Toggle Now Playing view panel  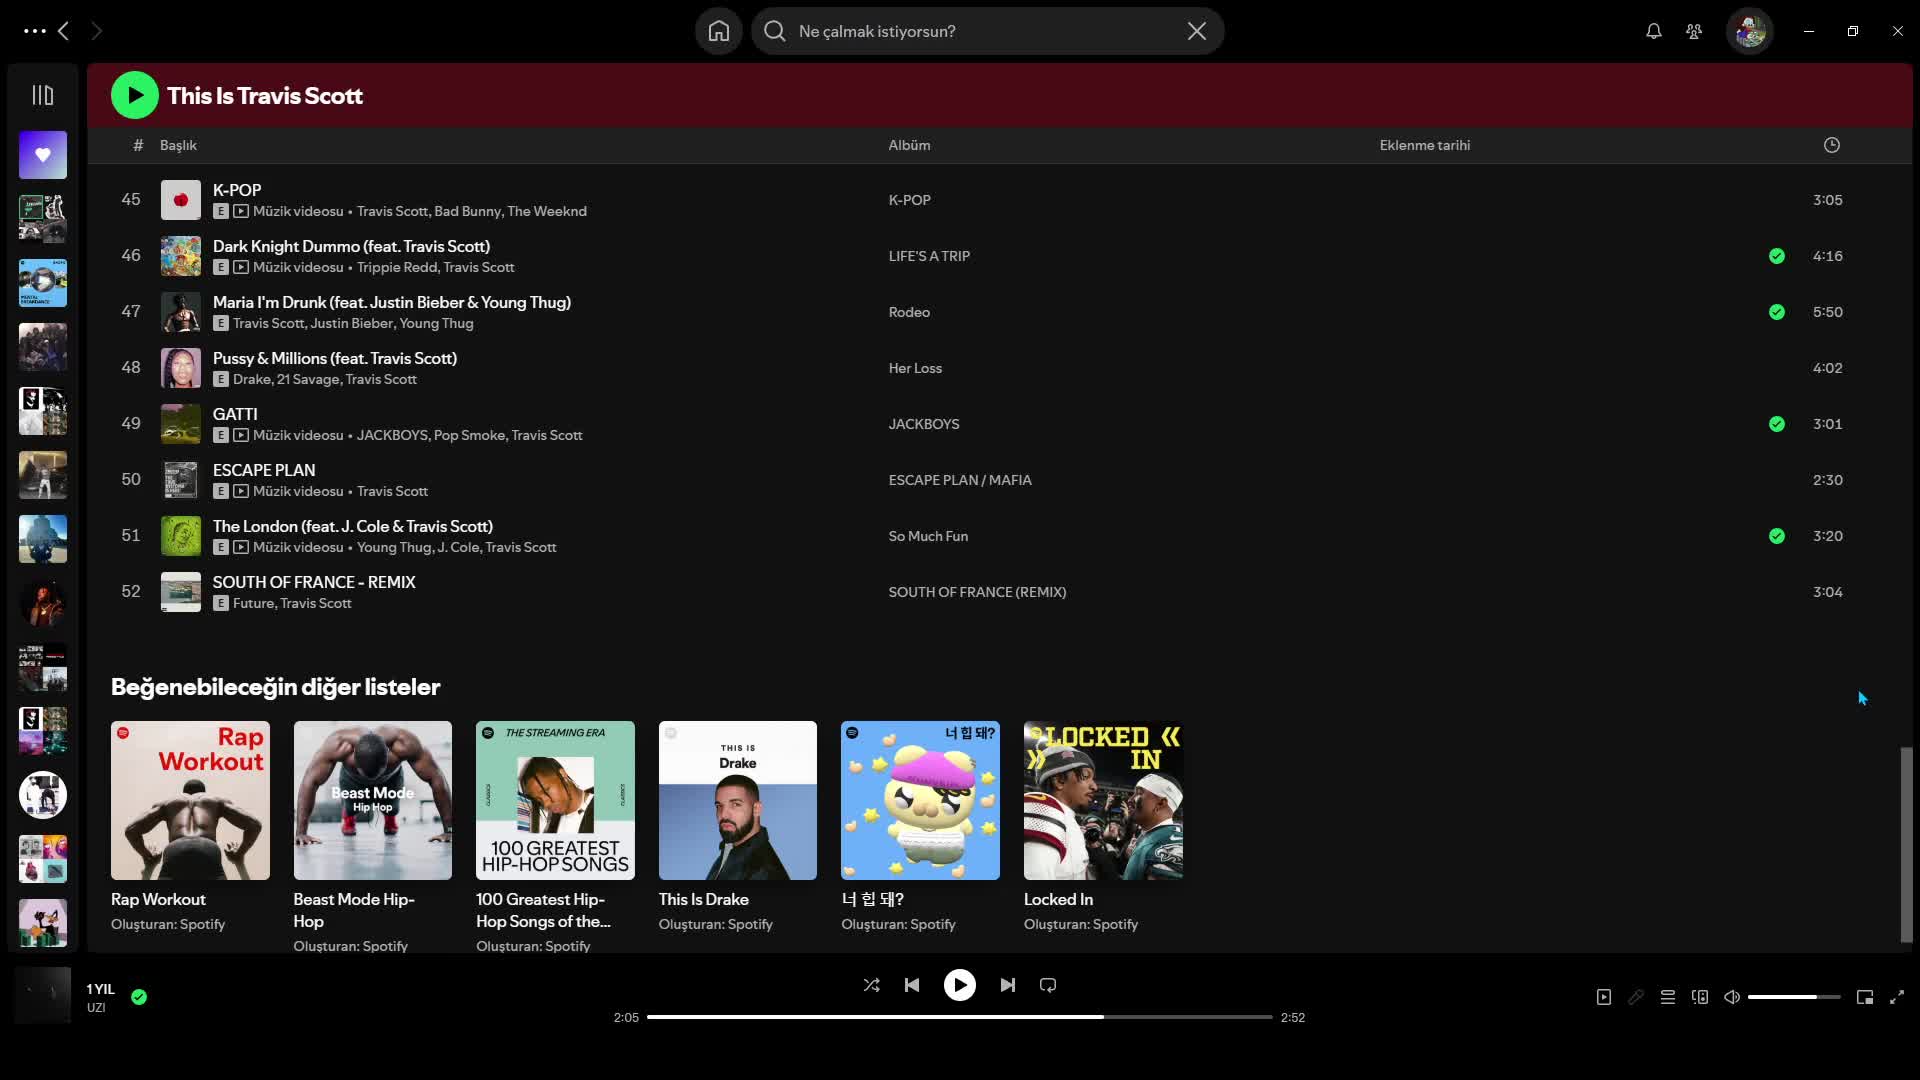coord(1604,997)
